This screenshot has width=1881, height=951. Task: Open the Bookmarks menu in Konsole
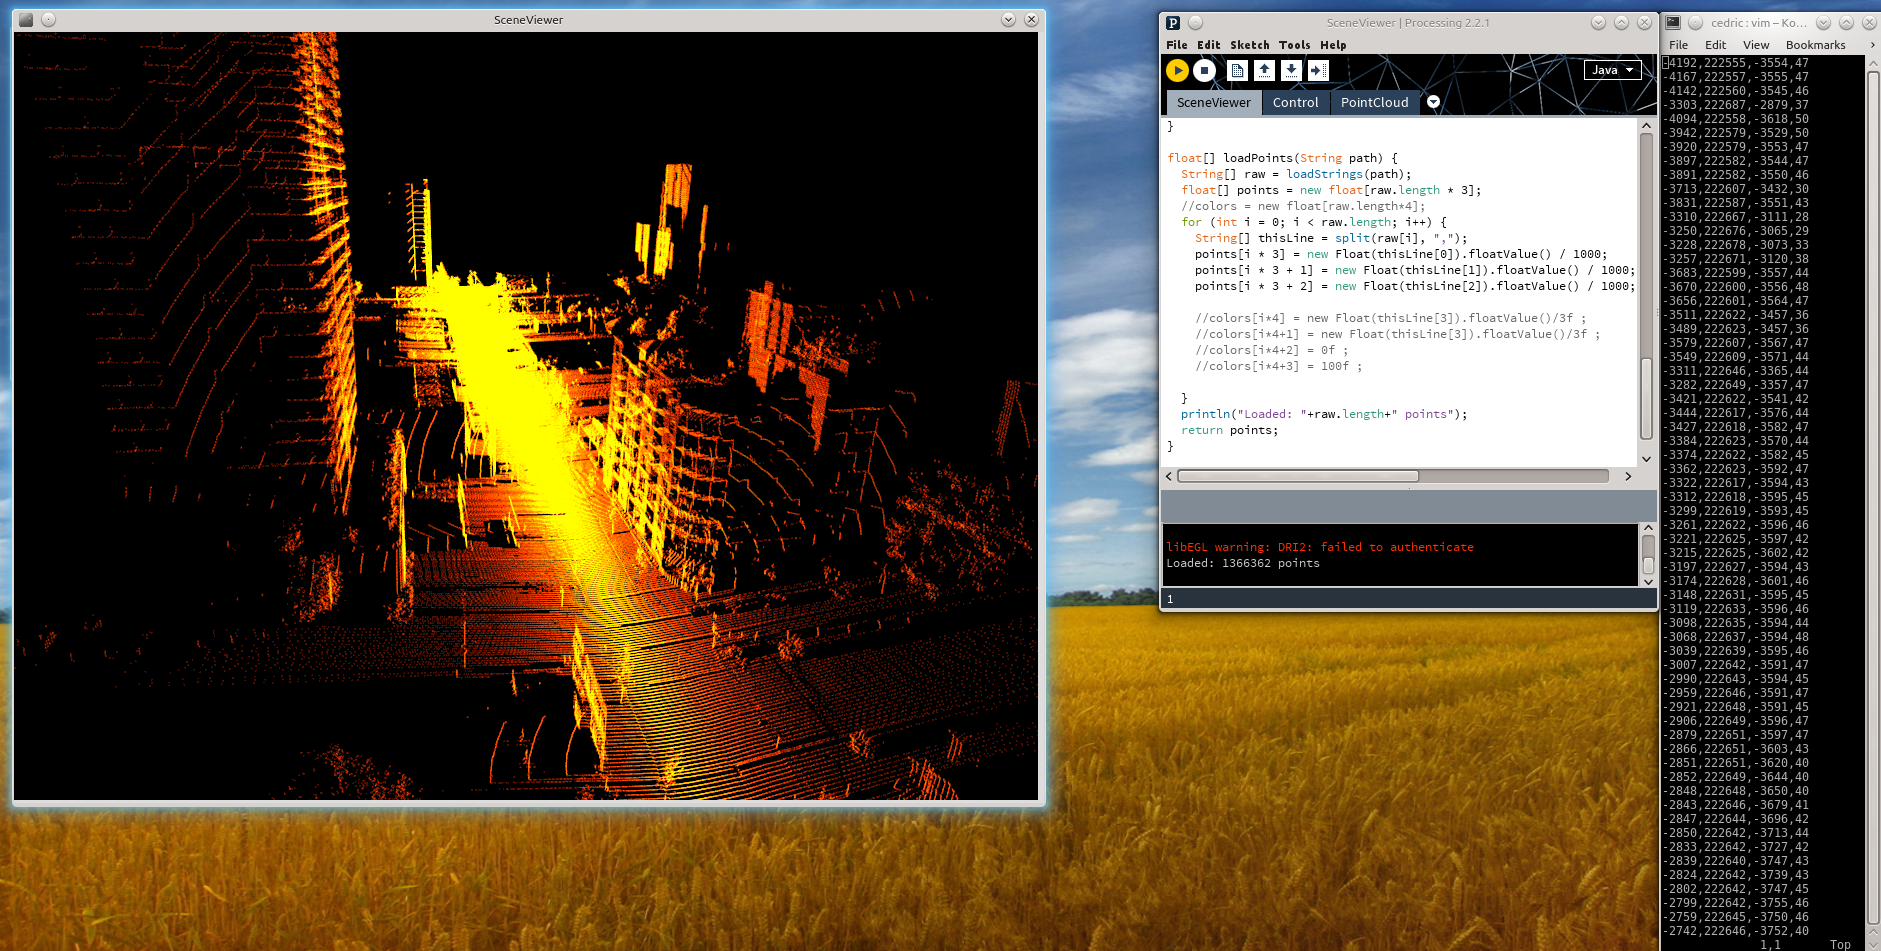[x=1815, y=45]
